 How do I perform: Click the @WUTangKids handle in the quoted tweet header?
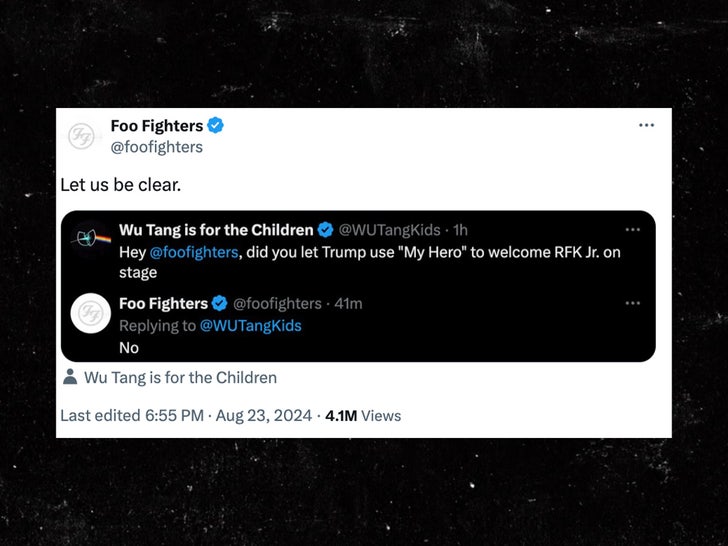(x=390, y=230)
